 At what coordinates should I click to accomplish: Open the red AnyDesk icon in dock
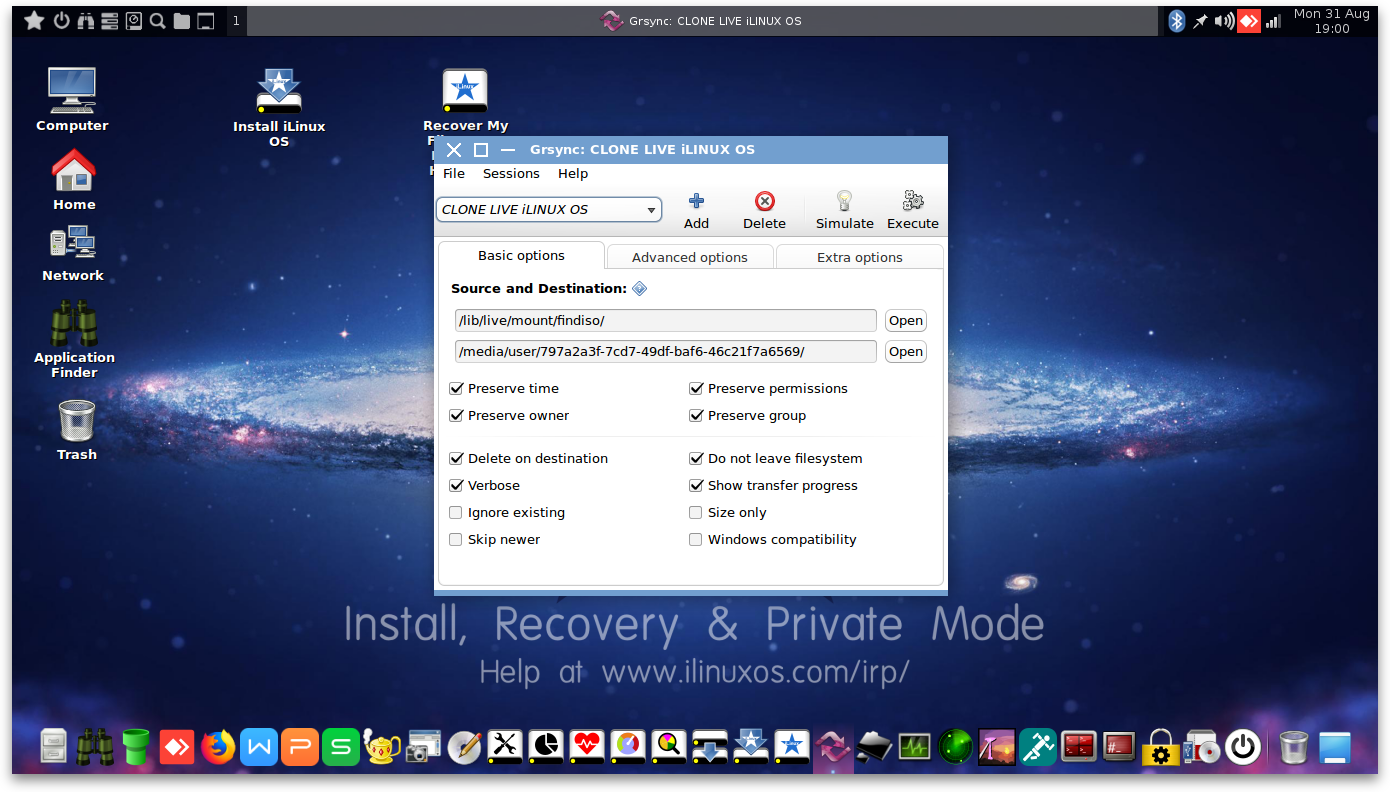[177, 747]
